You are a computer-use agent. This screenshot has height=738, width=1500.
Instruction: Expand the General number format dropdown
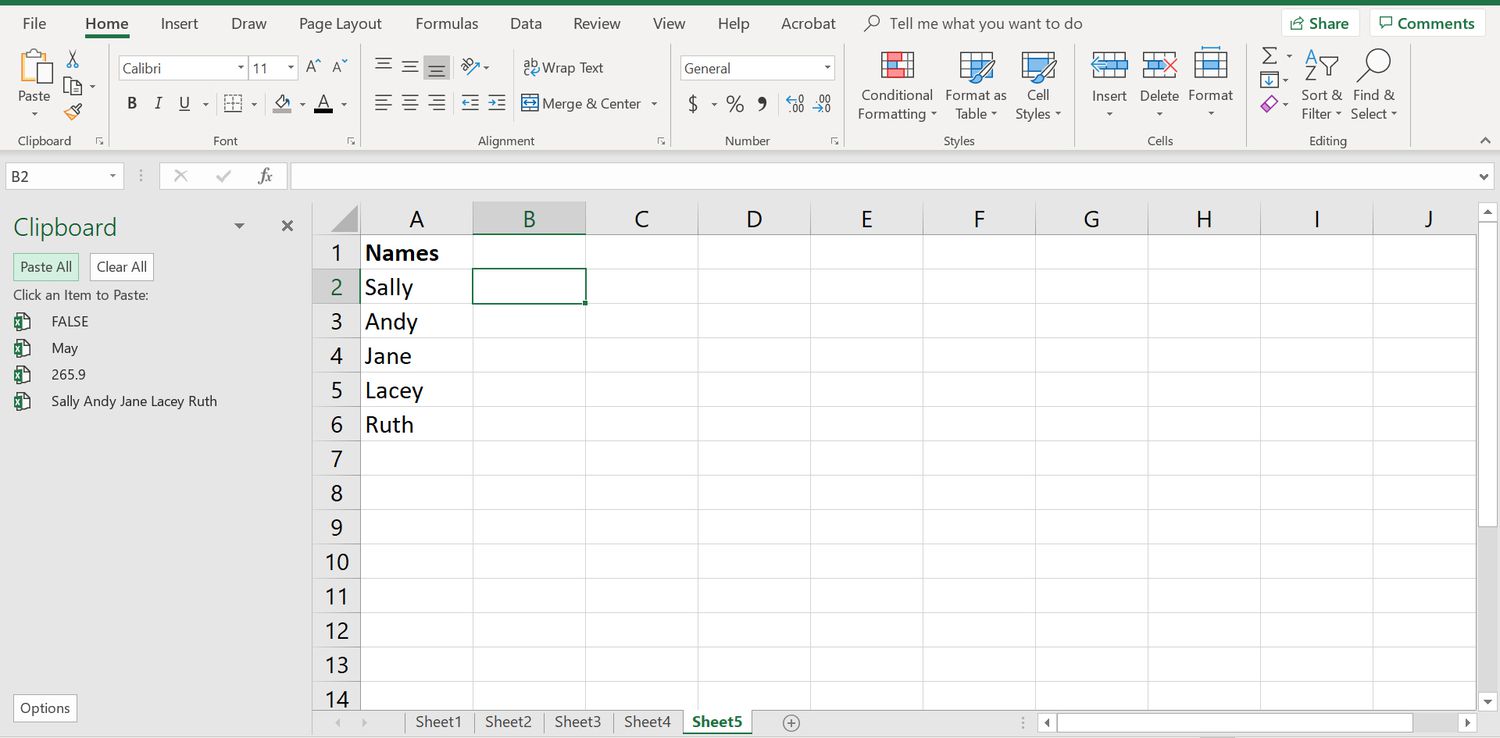tap(827, 68)
